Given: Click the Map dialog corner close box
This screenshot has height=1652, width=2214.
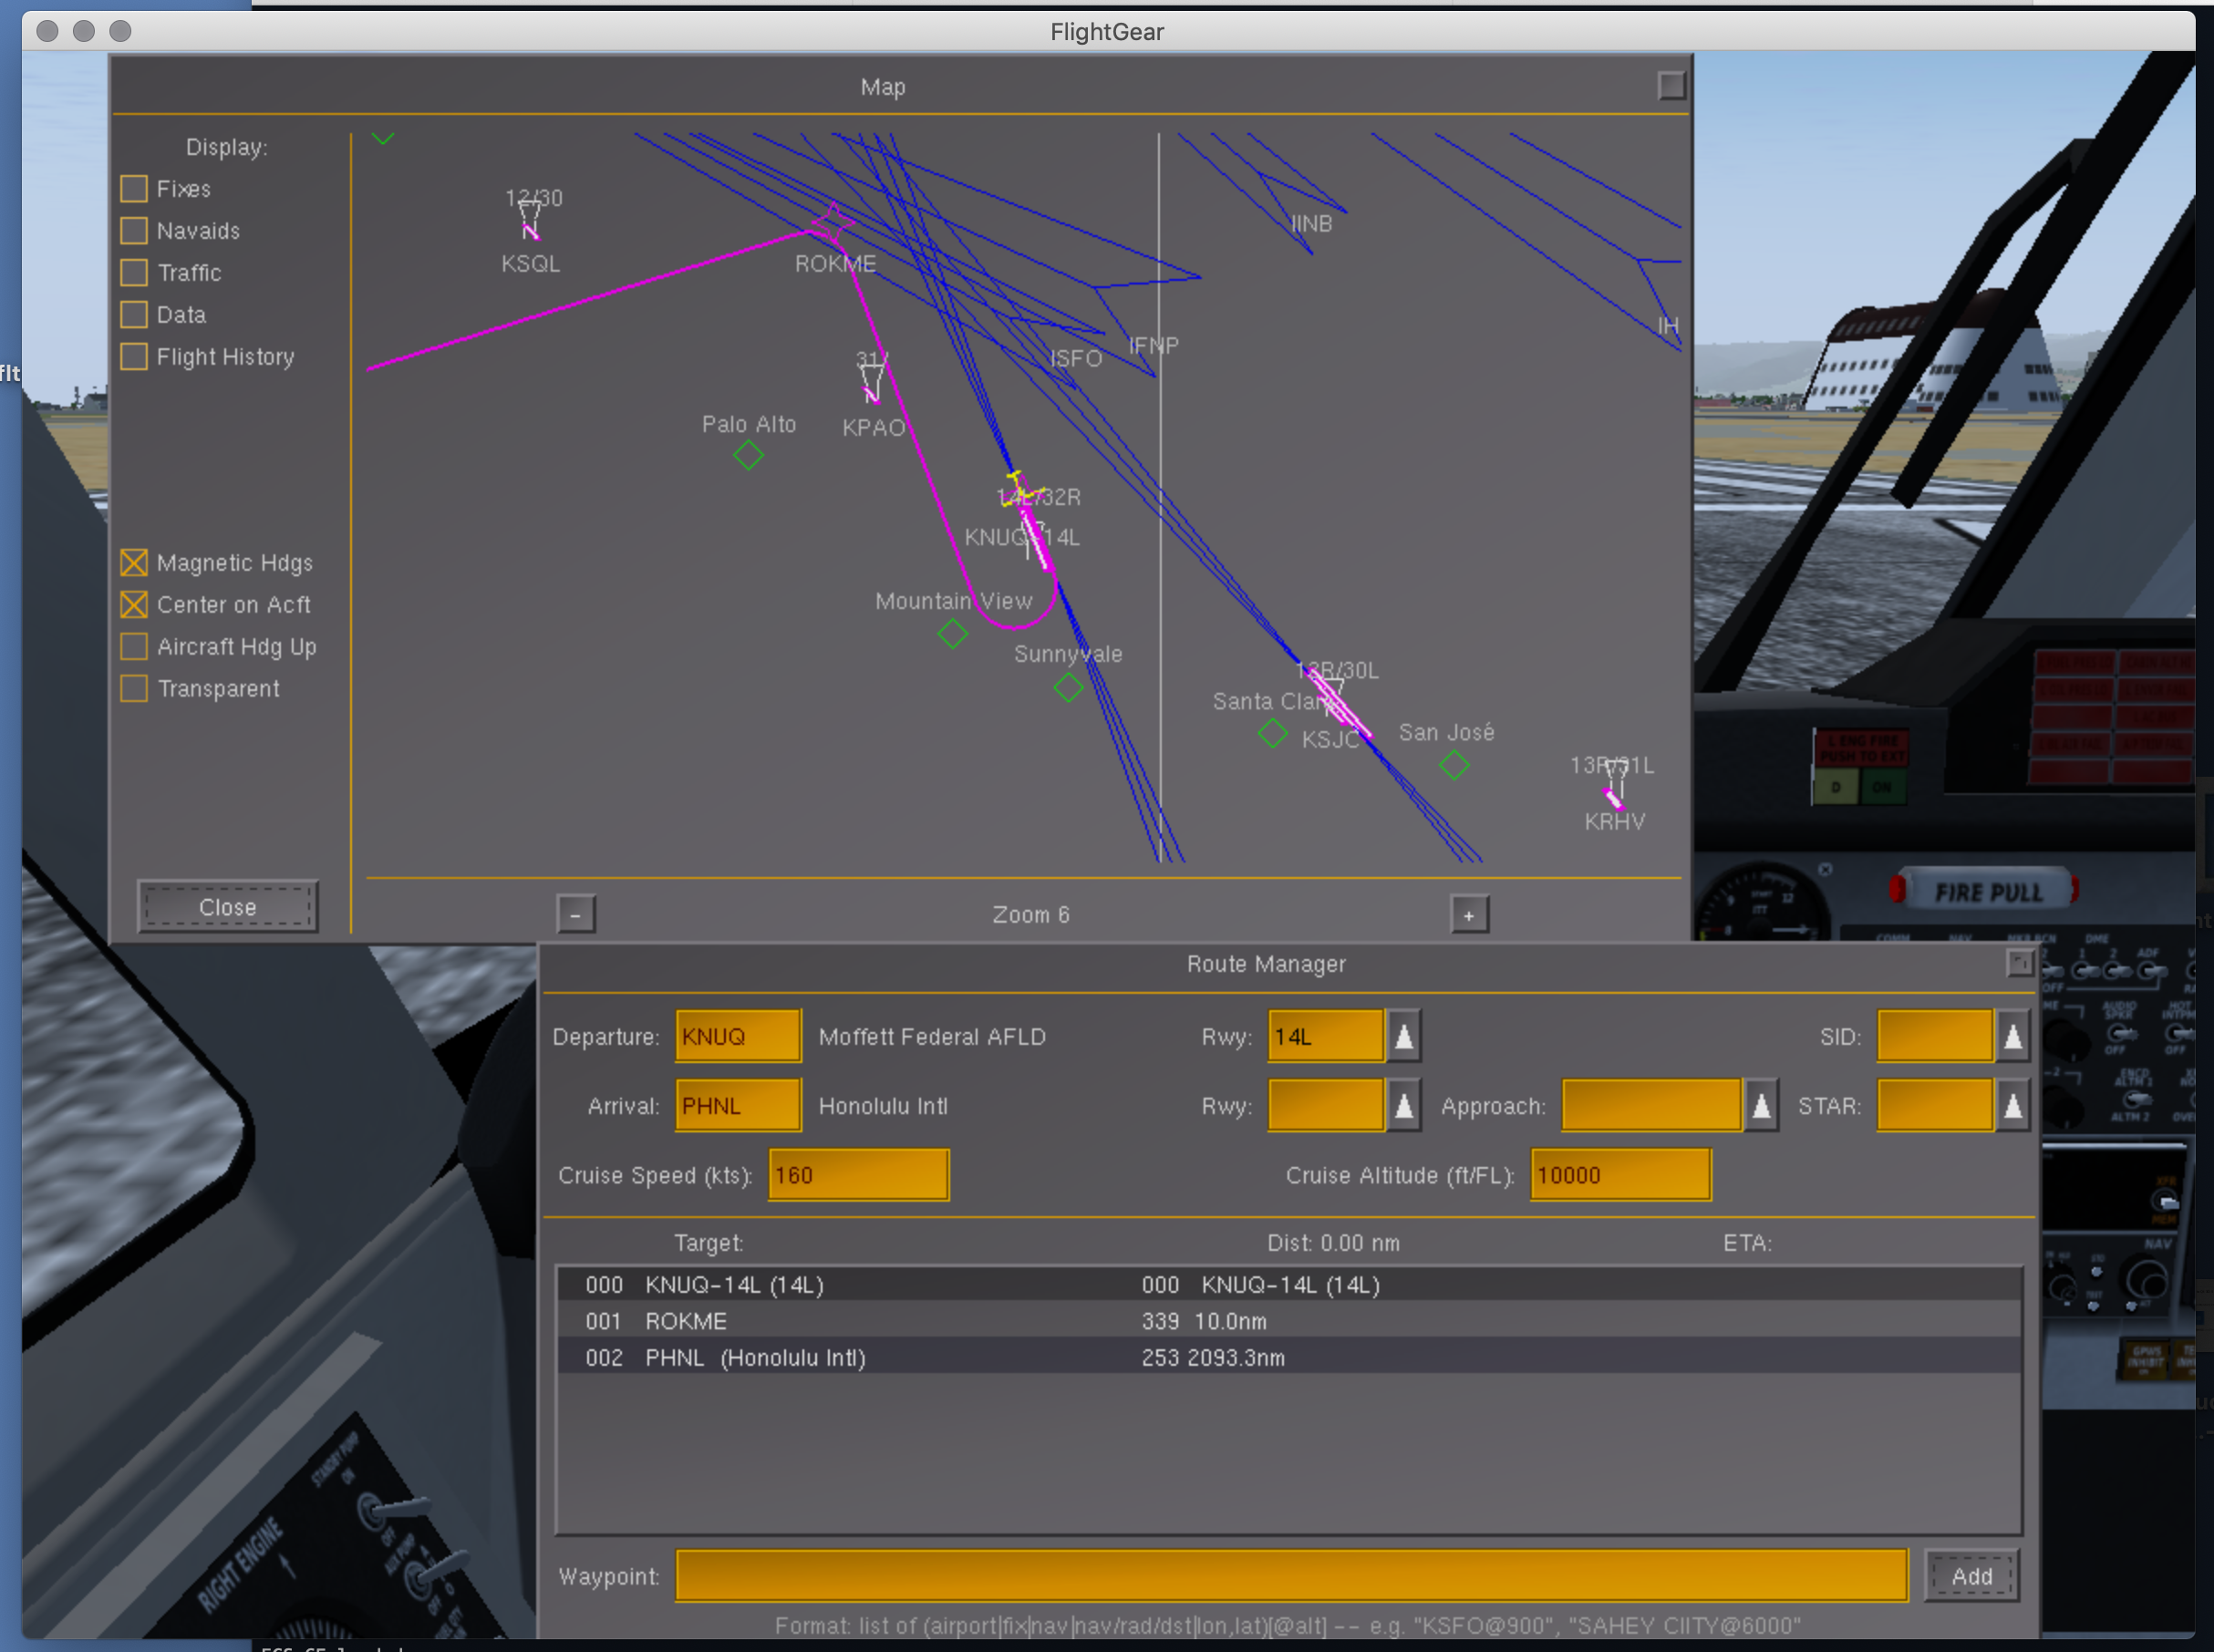Looking at the screenshot, I should (x=1671, y=86).
